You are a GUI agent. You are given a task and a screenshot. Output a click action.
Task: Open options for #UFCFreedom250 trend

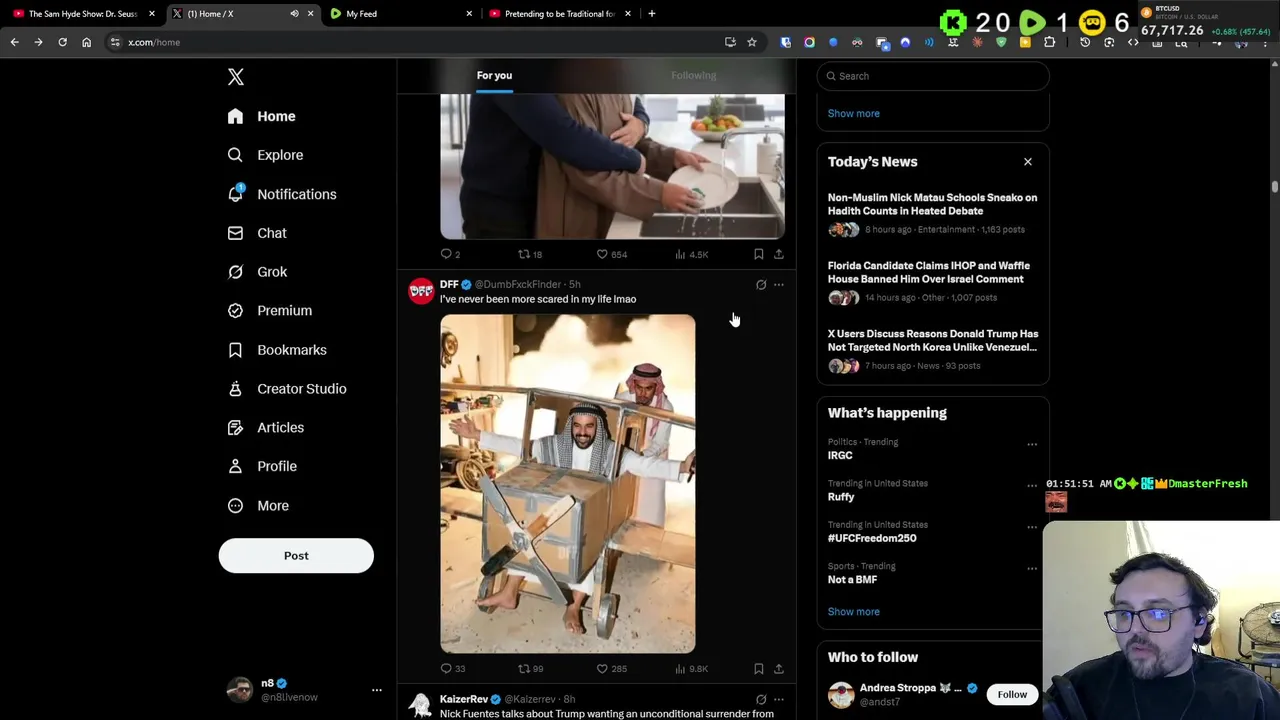click(x=1032, y=527)
